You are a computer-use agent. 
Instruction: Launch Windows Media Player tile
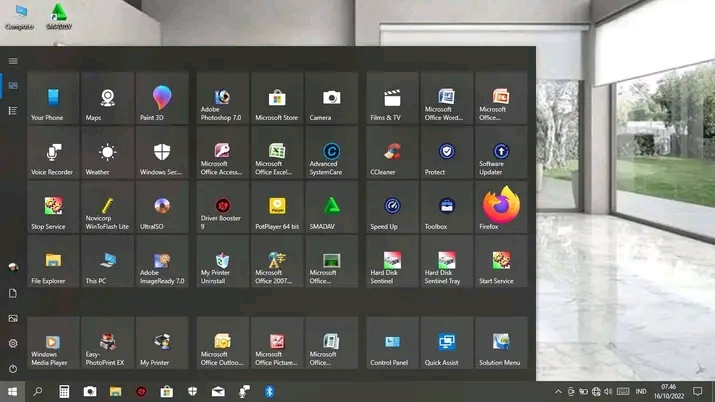[x=53, y=343]
